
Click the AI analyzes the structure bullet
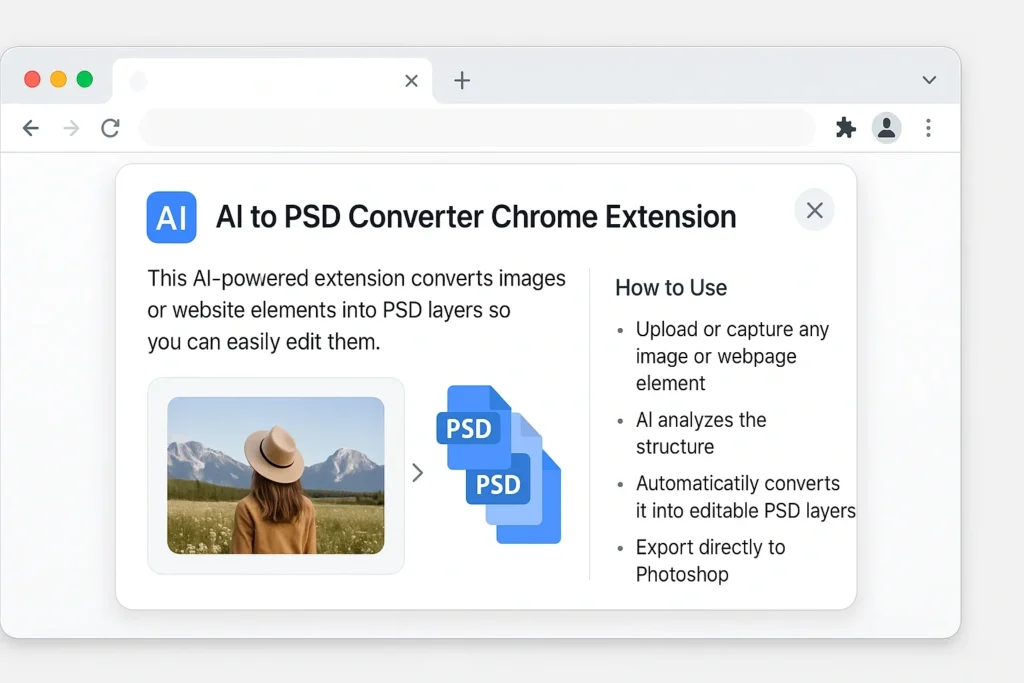(x=700, y=433)
